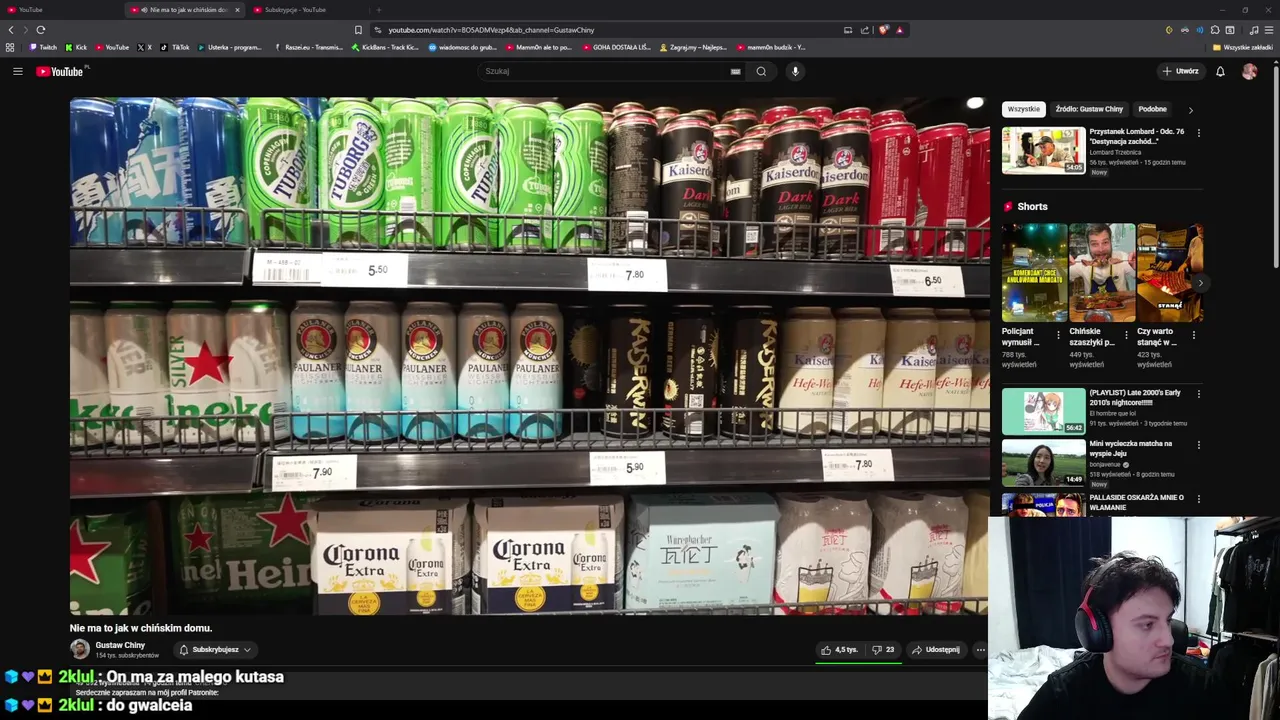Click the magnifier search button
The height and width of the screenshot is (720, 1280).
pos(761,71)
